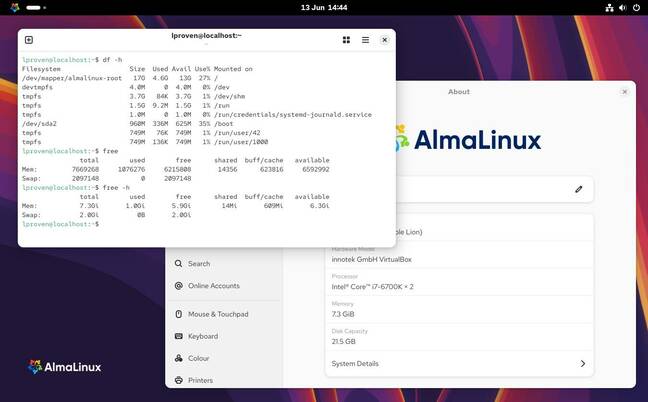
Task: Open System Details row
Action: point(460,364)
